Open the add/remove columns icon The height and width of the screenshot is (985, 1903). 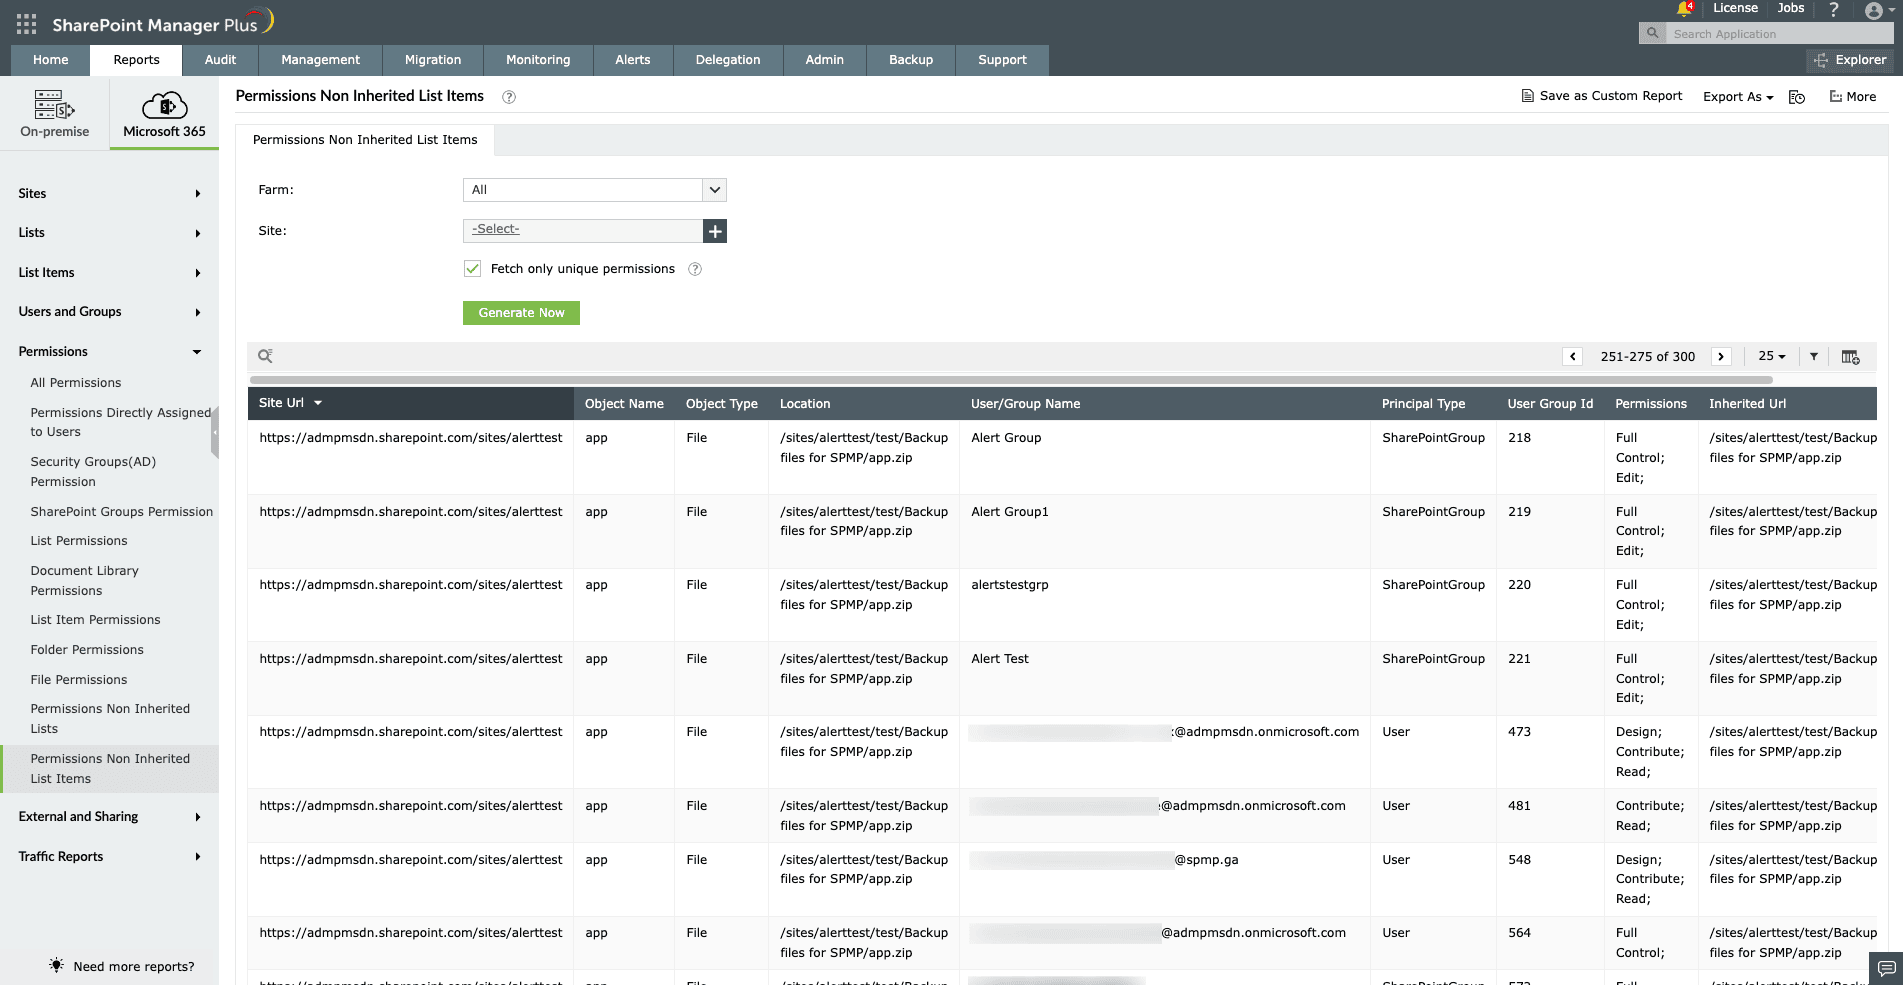pyautogui.click(x=1850, y=357)
